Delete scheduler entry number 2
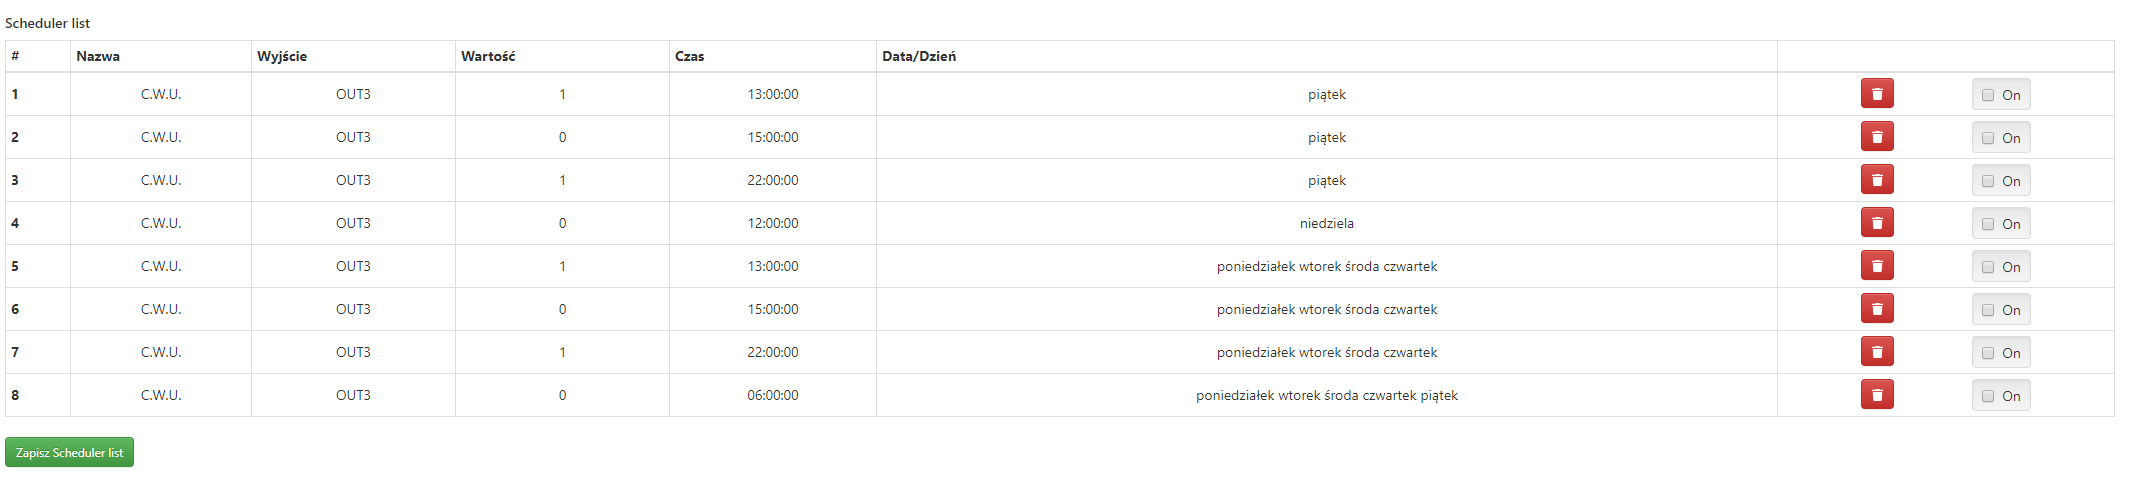This screenshot has height=491, width=2130. [1876, 137]
